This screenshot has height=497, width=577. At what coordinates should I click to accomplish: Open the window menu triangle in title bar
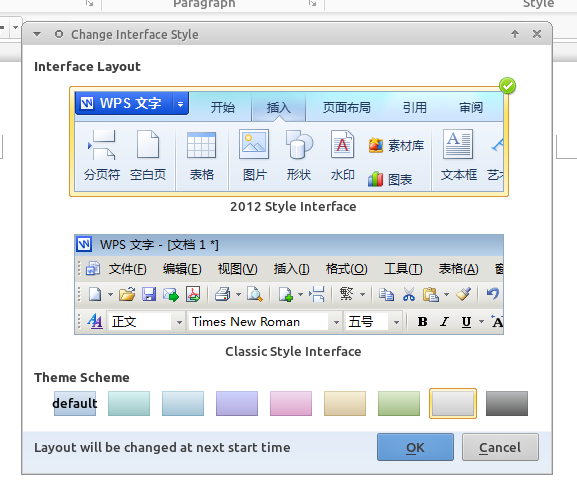37,34
